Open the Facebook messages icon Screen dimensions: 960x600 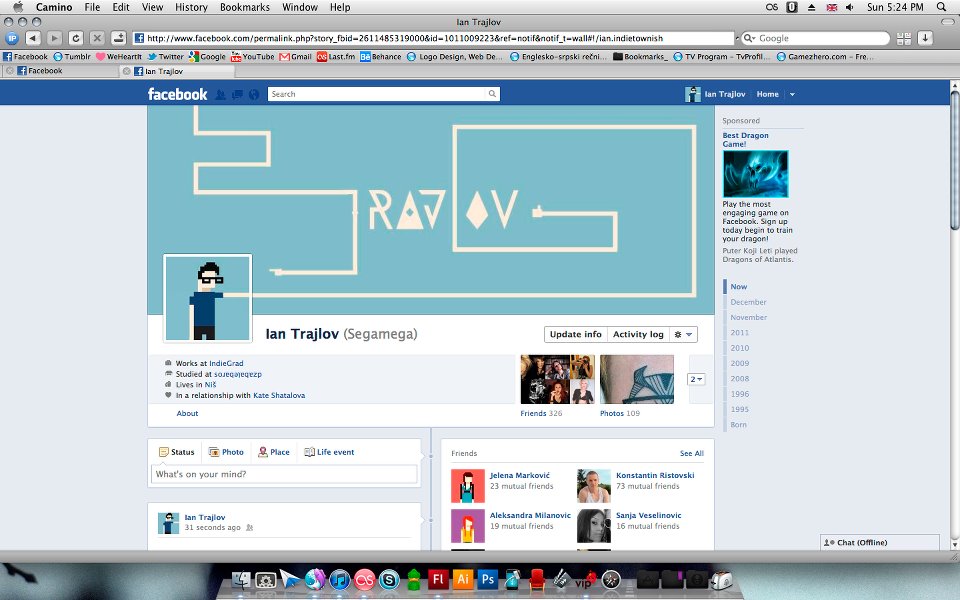pos(237,94)
